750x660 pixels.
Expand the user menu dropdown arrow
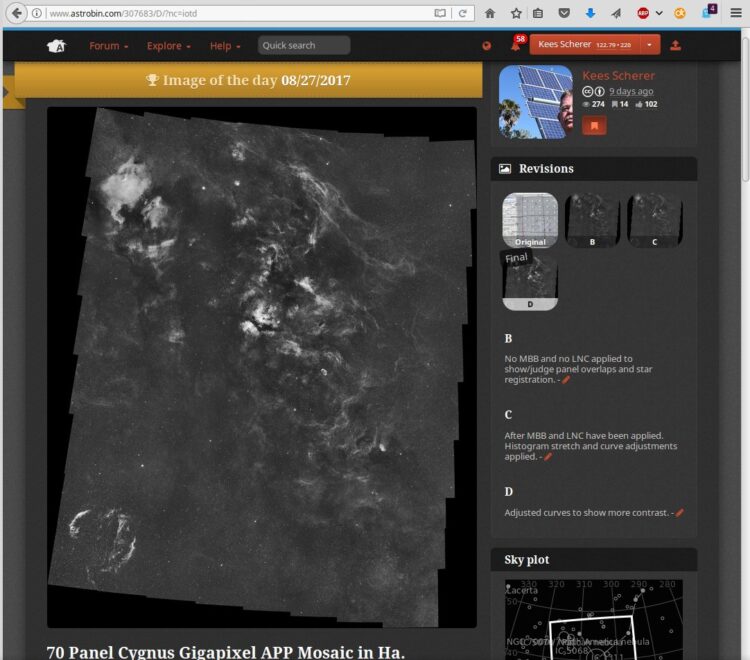coord(650,45)
